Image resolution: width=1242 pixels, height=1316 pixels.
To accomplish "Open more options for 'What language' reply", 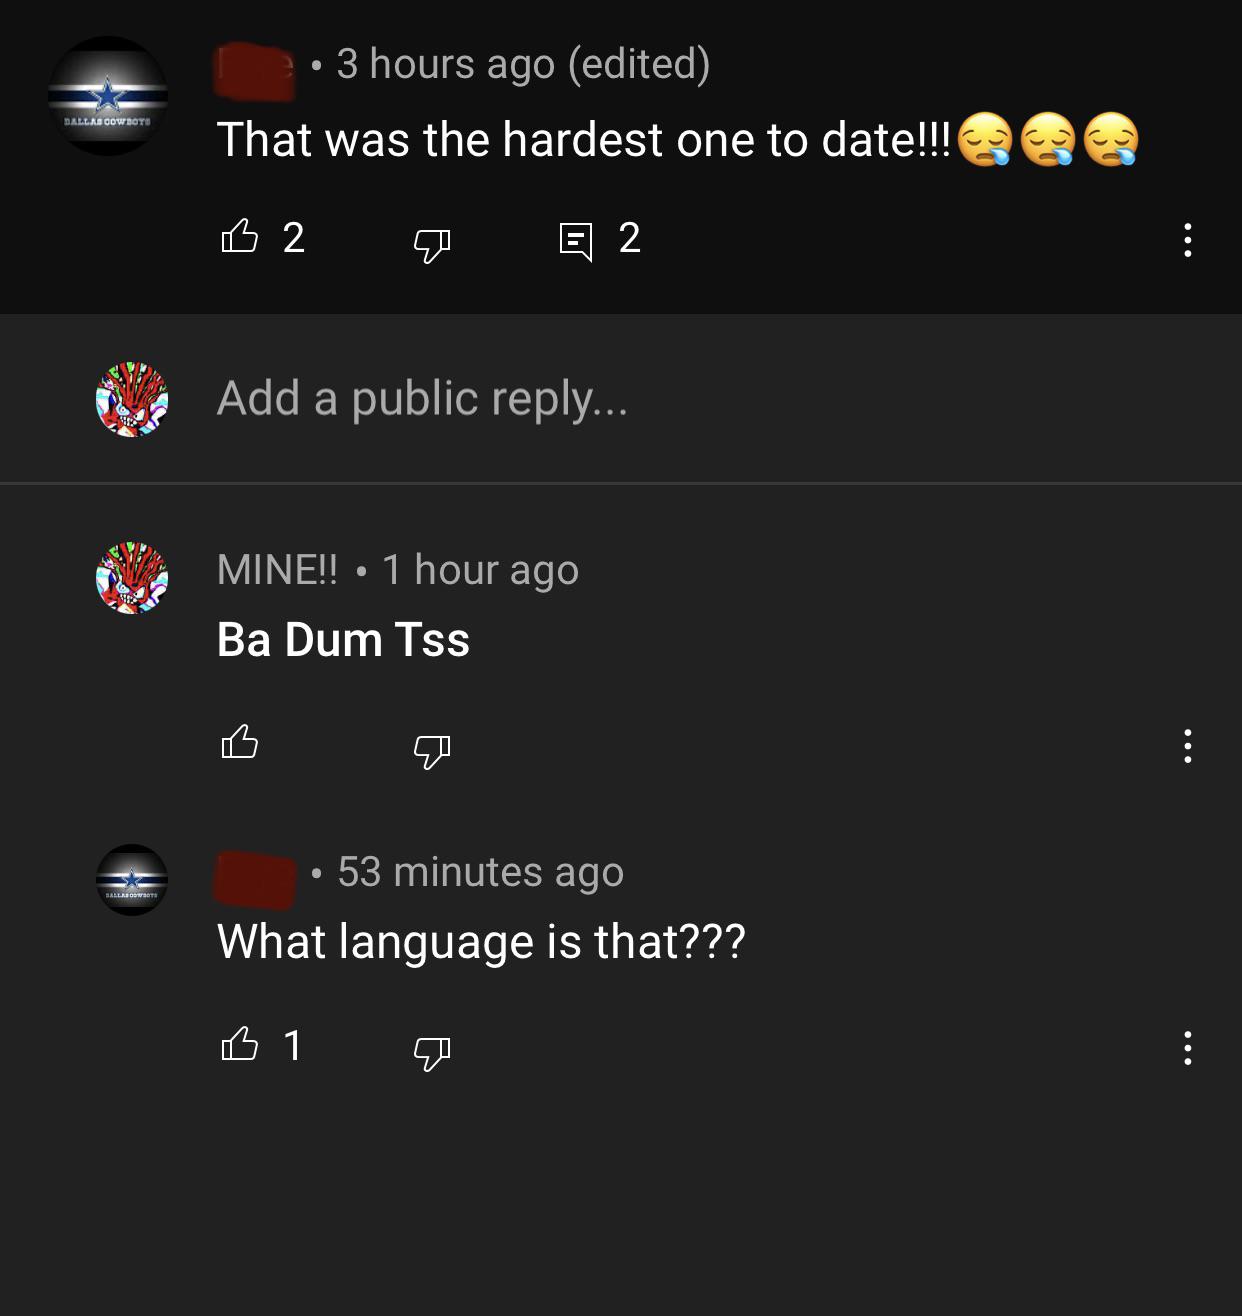I will point(1187,1048).
